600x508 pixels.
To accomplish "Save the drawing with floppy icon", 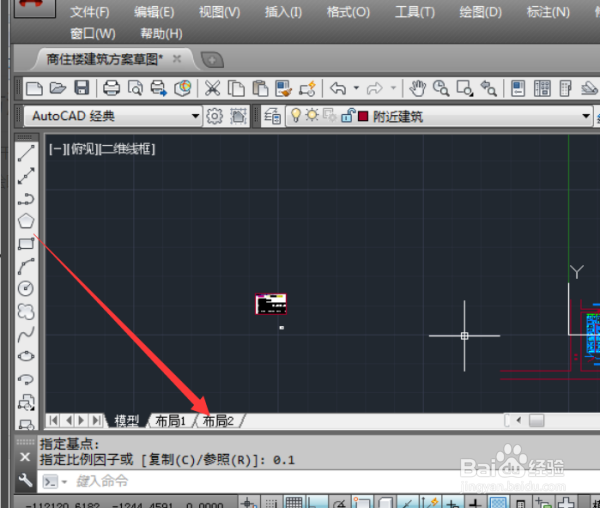I will tap(82, 88).
